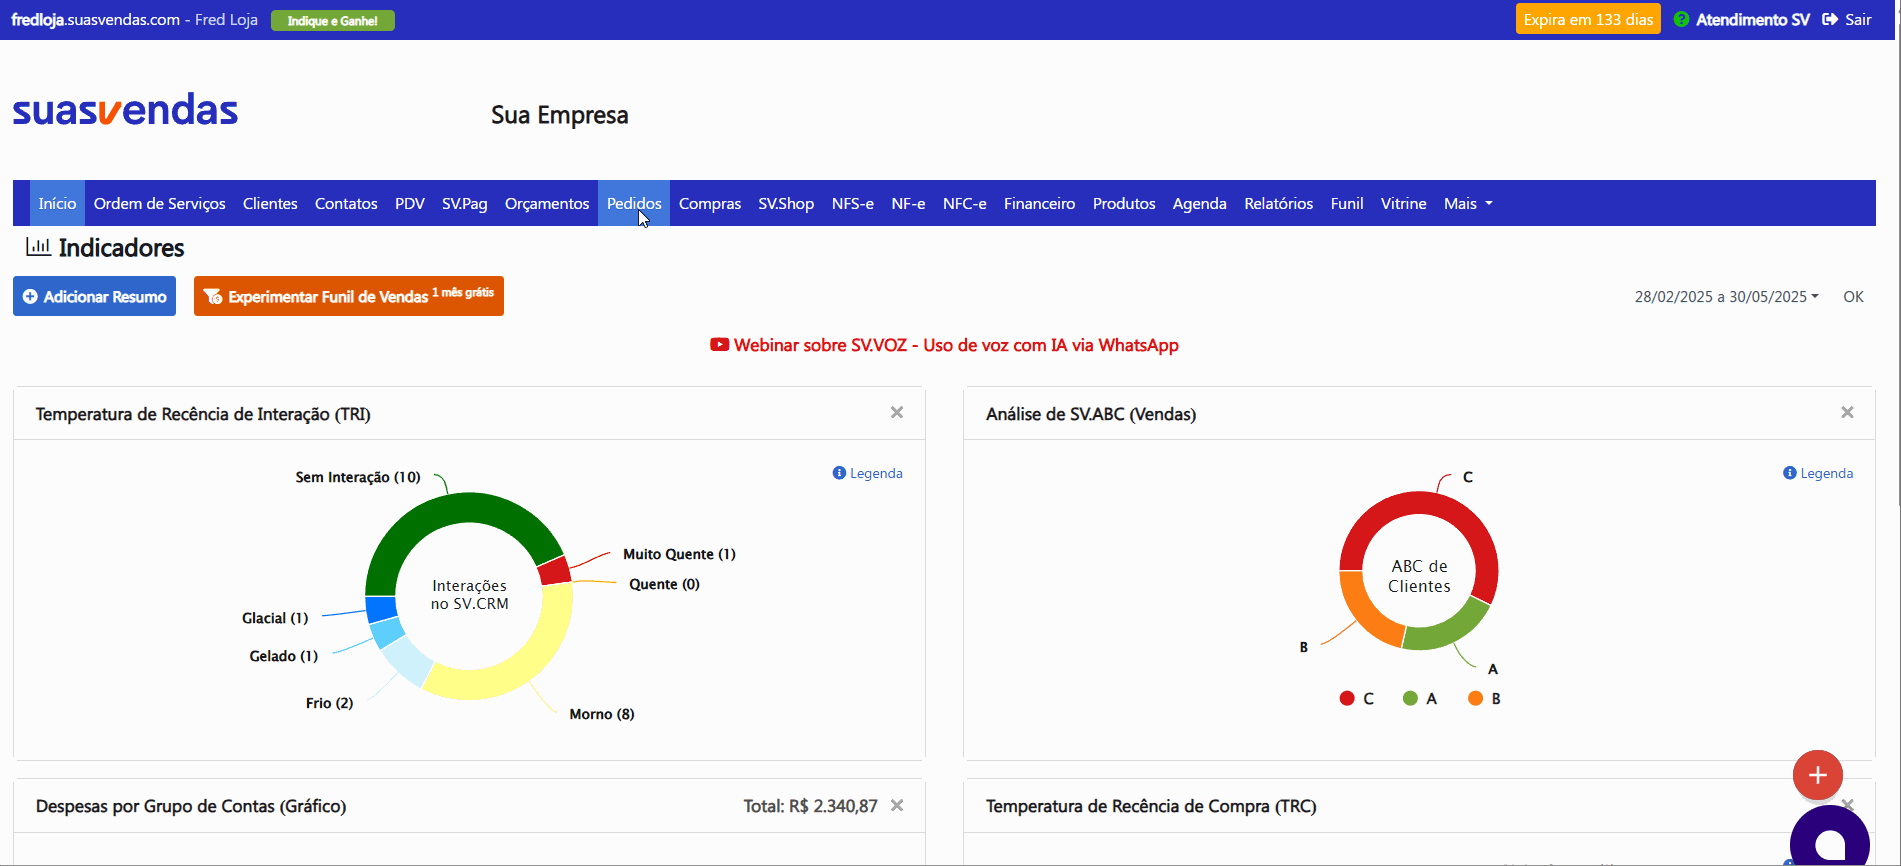The height and width of the screenshot is (866, 1901).
Task: Open the date range dropdown 28/02/2025 a 30/05/2025
Action: [x=1727, y=297]
